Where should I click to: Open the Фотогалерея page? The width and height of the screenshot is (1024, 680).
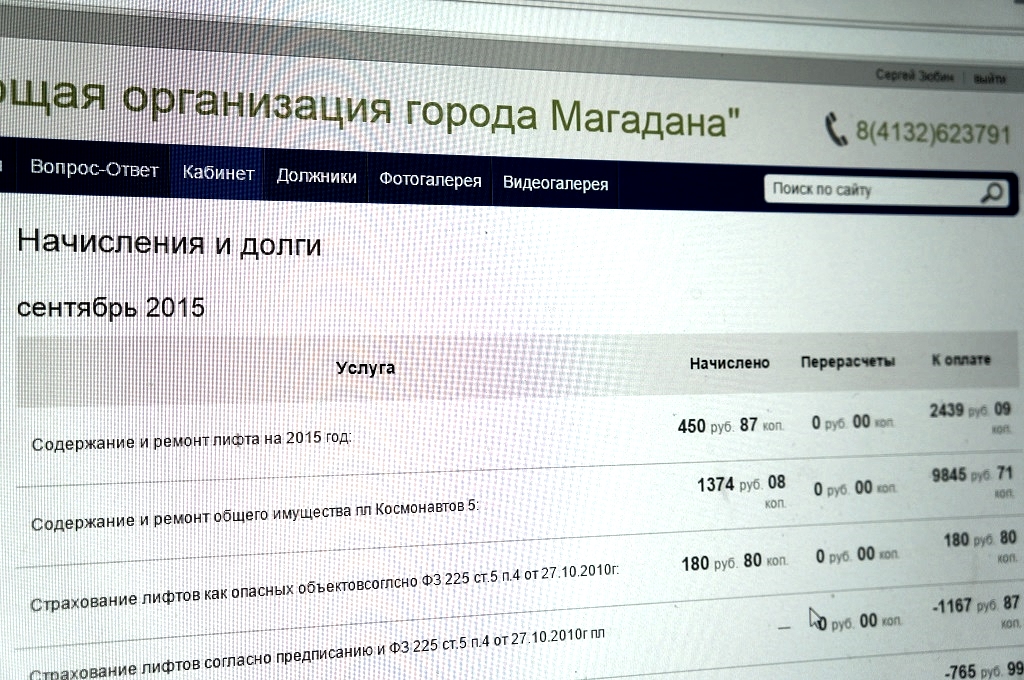[x=430, y=178]
